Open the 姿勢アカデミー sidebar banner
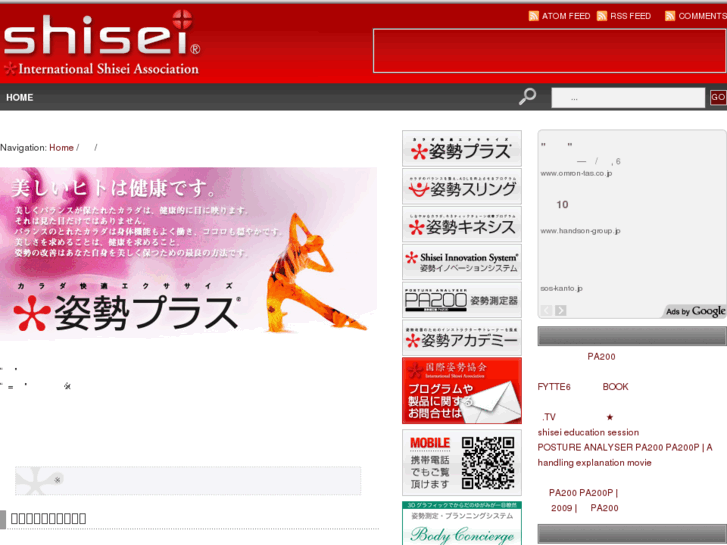The width and height of the screenshot is (727, 545). pos(462,338)
